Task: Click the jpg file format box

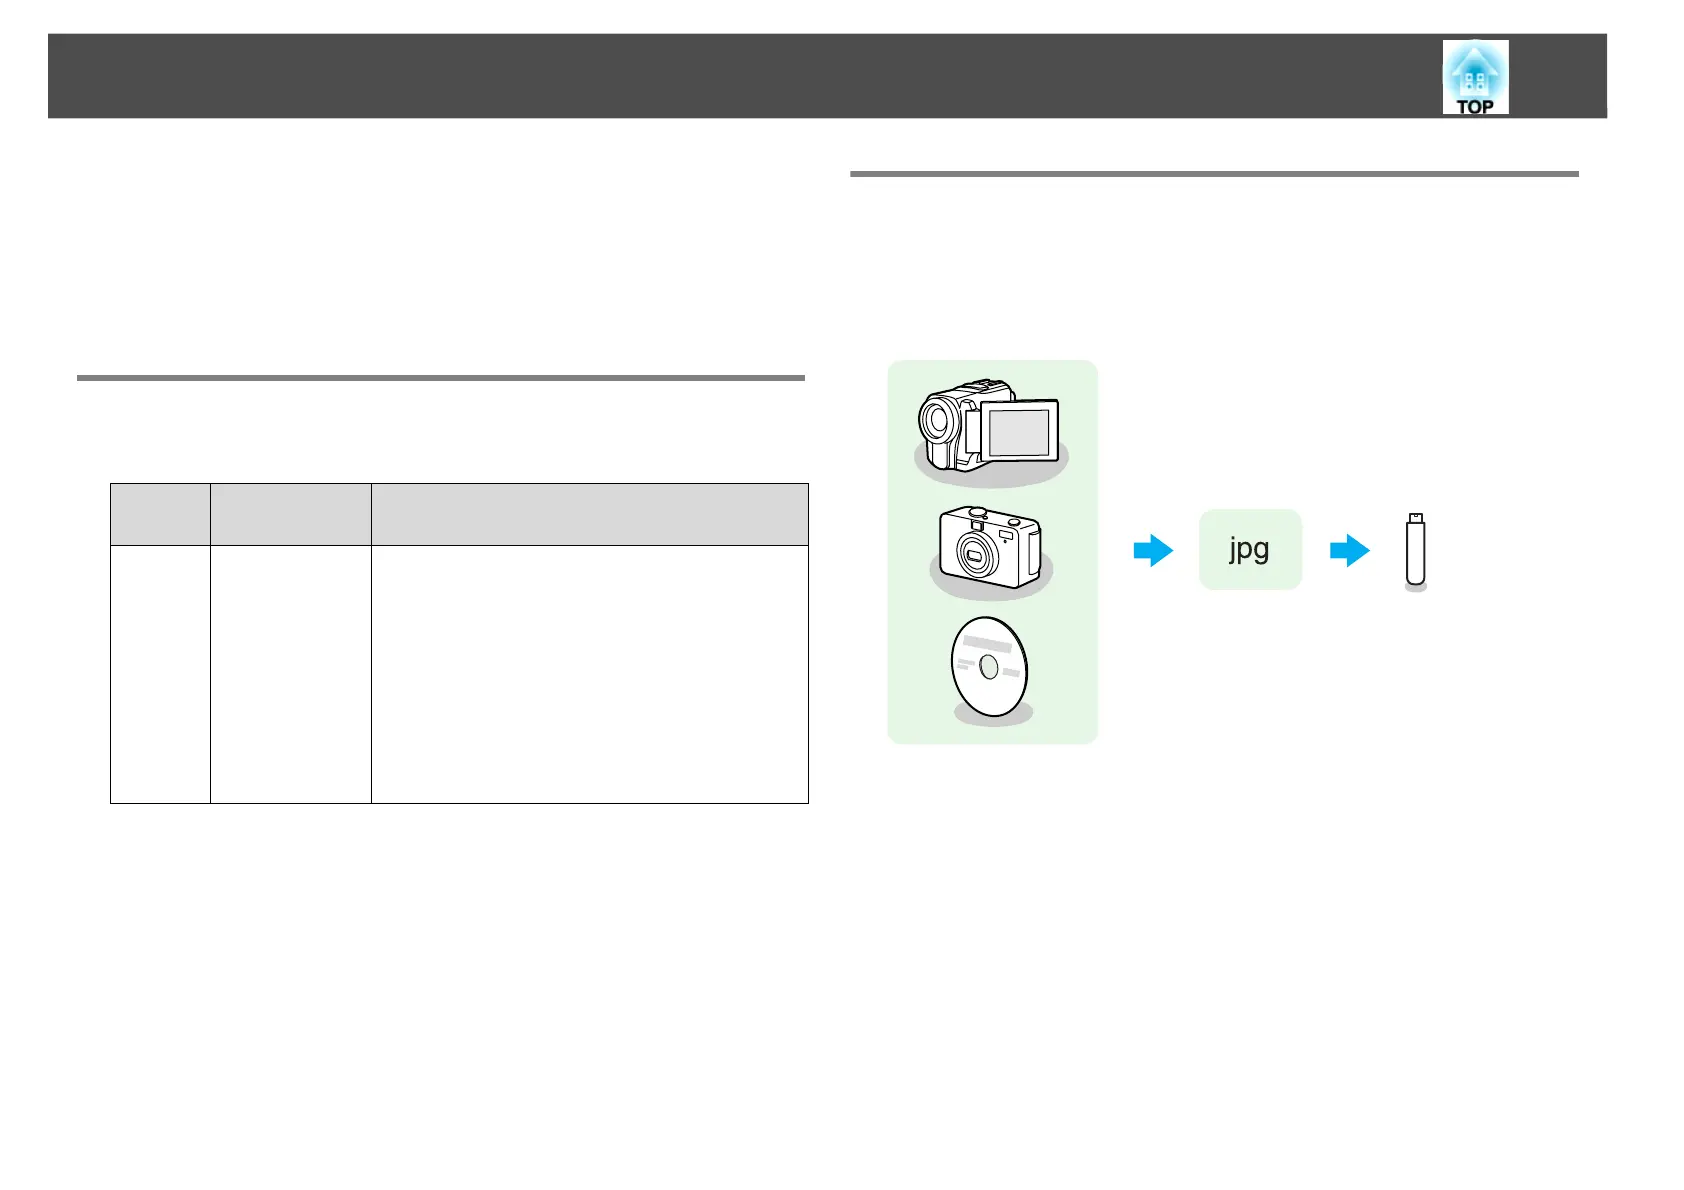Action: click(1250, 549)
